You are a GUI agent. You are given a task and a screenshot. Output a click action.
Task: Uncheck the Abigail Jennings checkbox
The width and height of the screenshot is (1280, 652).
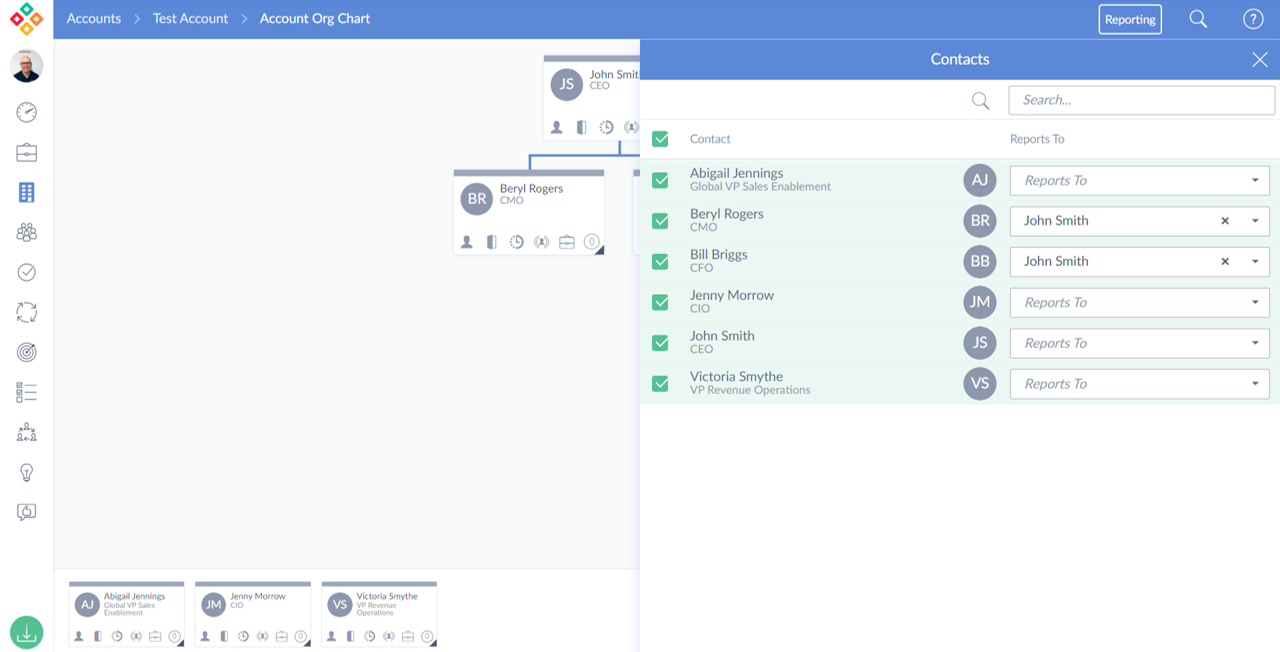660,180
